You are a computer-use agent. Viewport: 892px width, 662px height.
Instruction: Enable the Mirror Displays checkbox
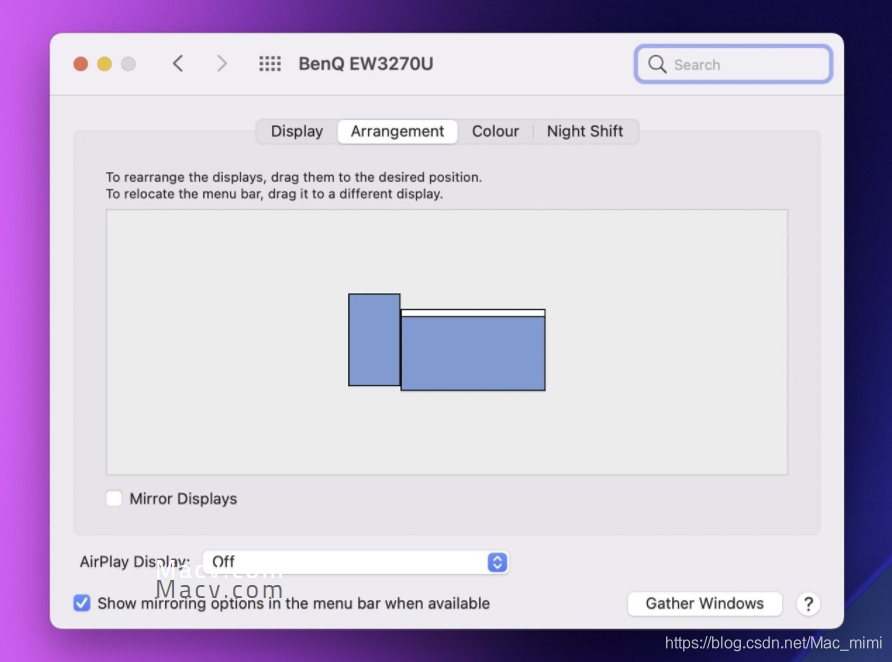pos(114,498)
